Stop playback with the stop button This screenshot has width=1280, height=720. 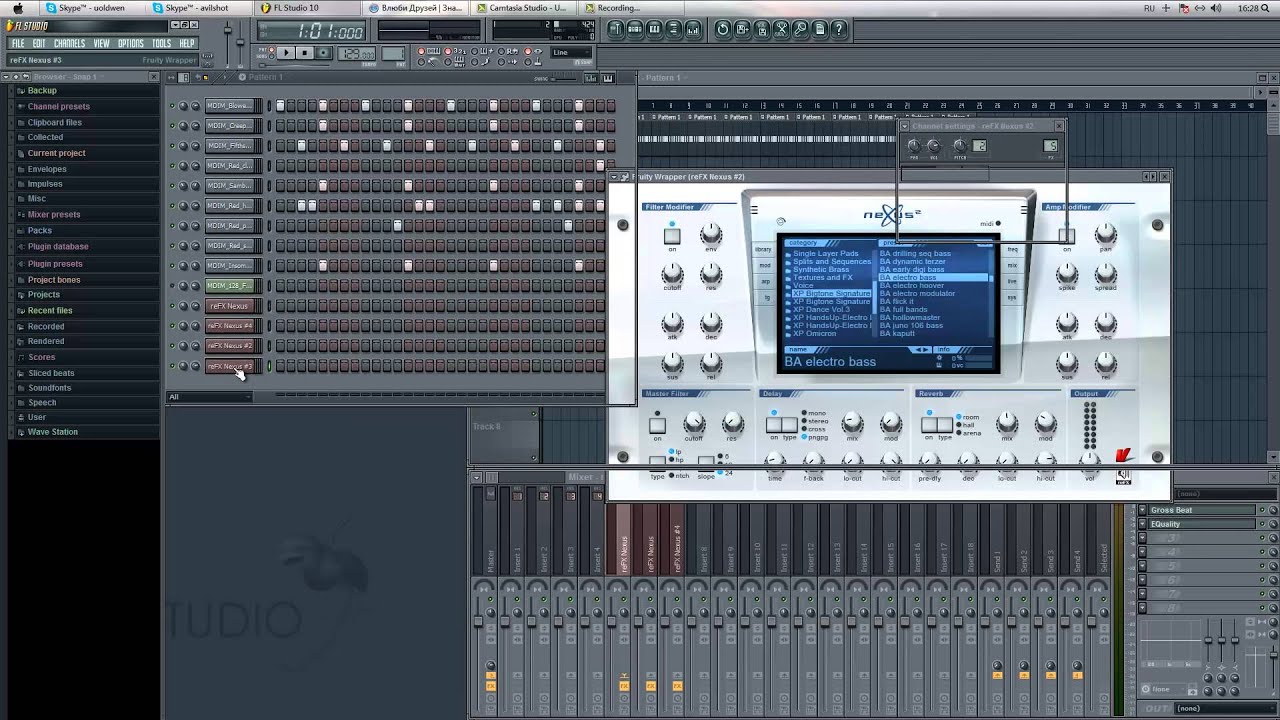(304, 52)
